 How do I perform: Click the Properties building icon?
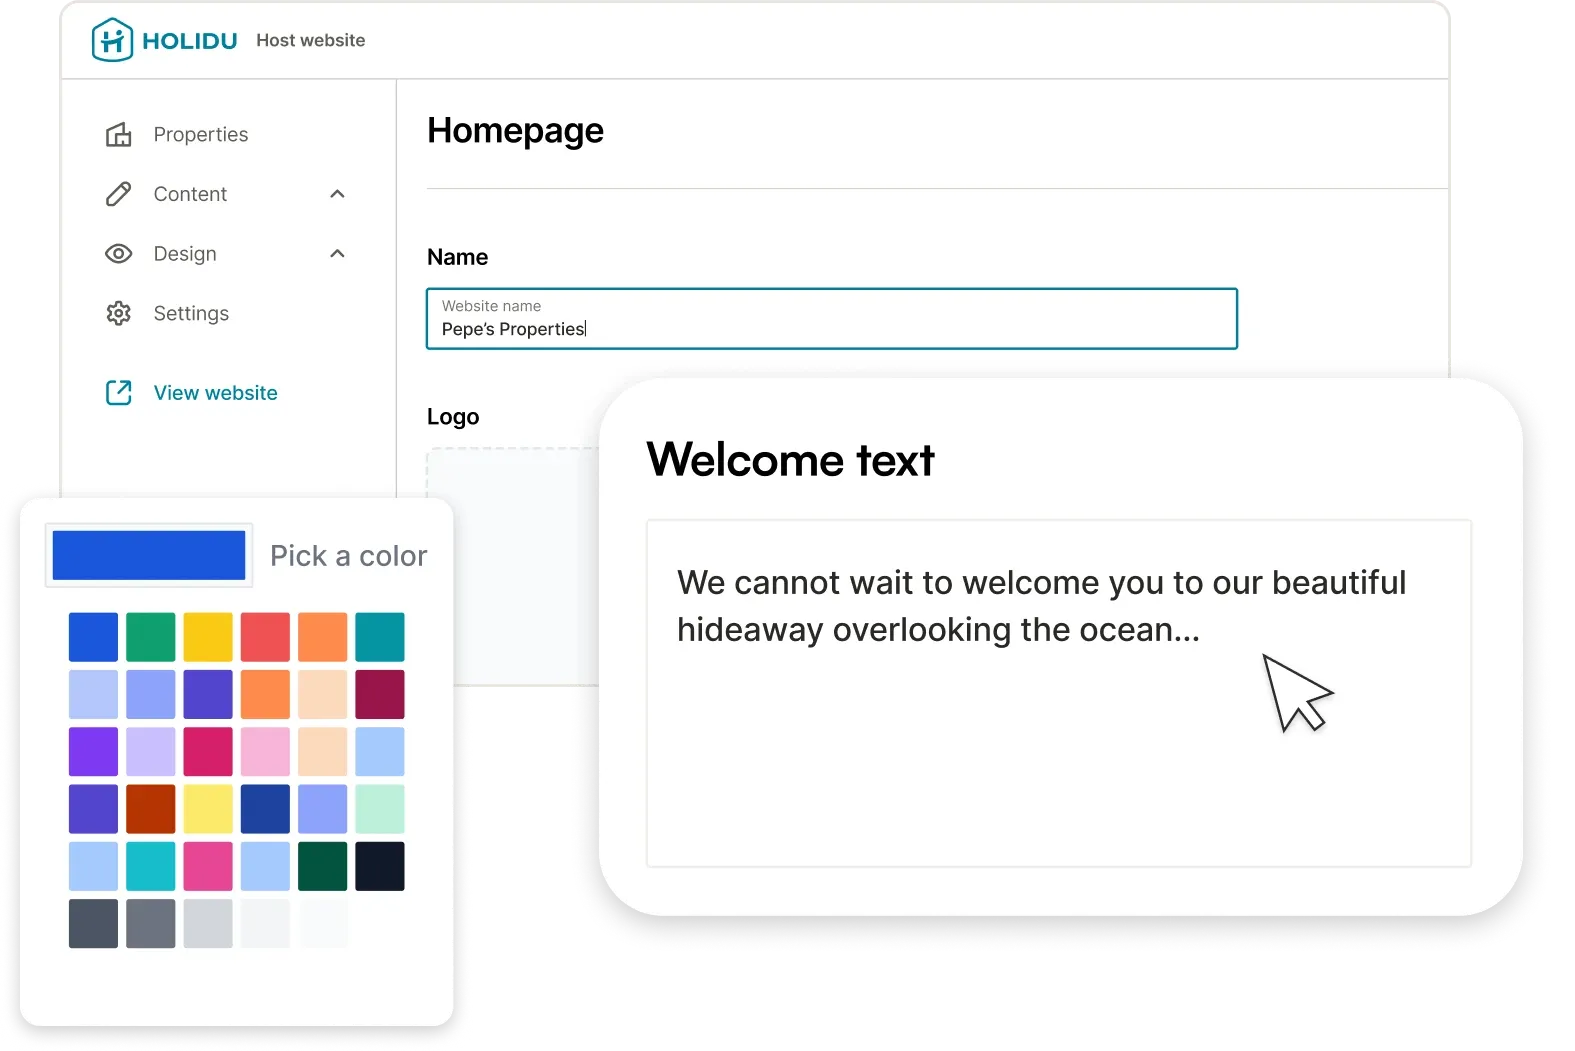click(119, 134)
